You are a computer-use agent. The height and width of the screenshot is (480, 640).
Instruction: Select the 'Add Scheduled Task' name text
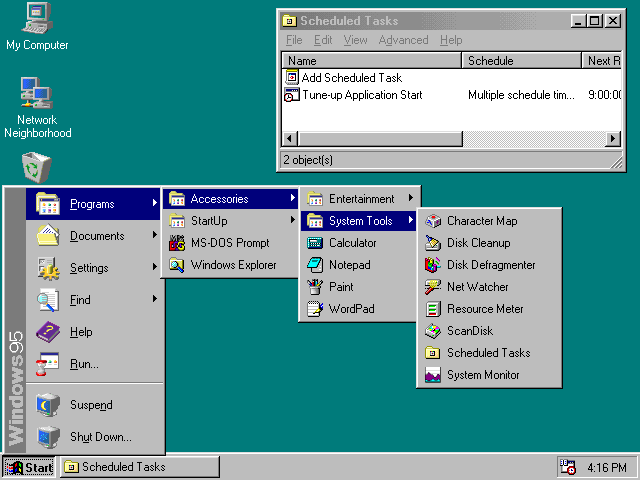(351, 78)
